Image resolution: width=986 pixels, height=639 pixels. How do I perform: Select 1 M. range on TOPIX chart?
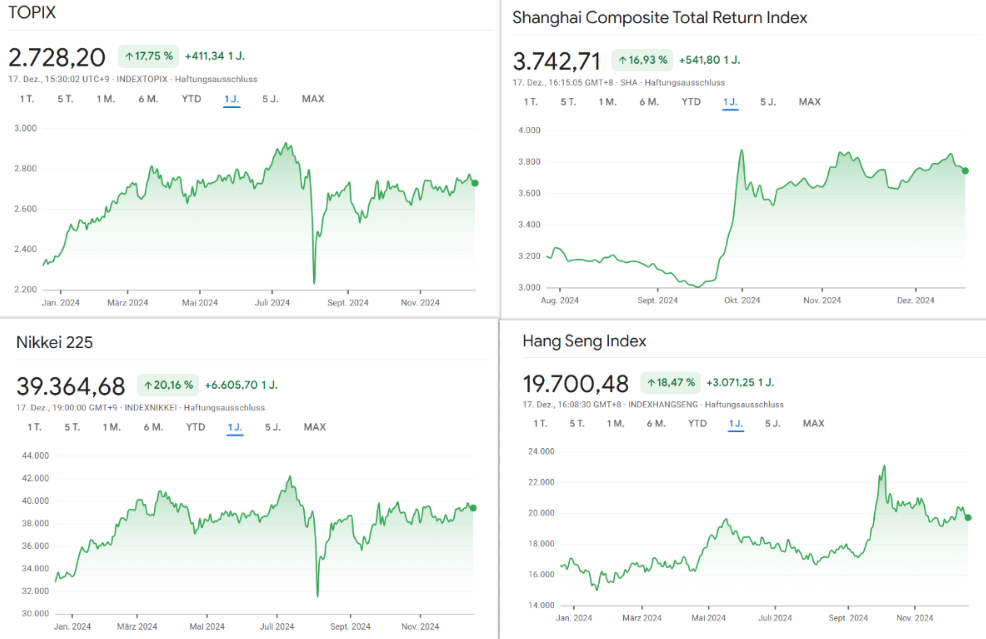coord(106,99)
